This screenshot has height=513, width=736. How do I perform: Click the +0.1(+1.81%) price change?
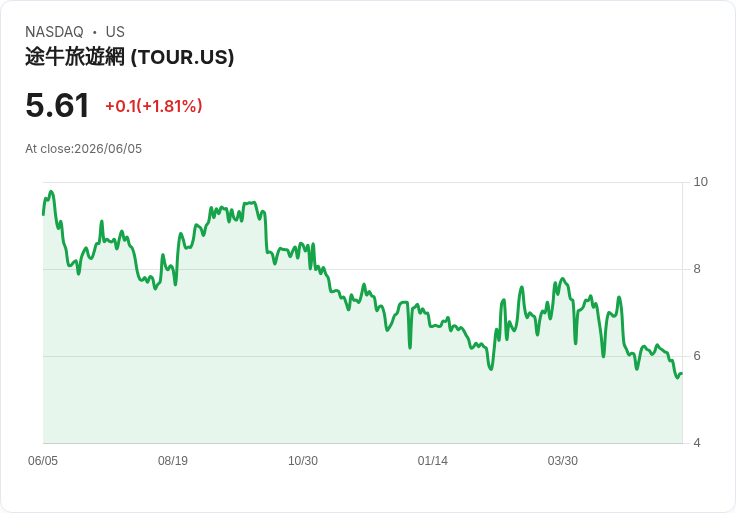tap(153, 106)
